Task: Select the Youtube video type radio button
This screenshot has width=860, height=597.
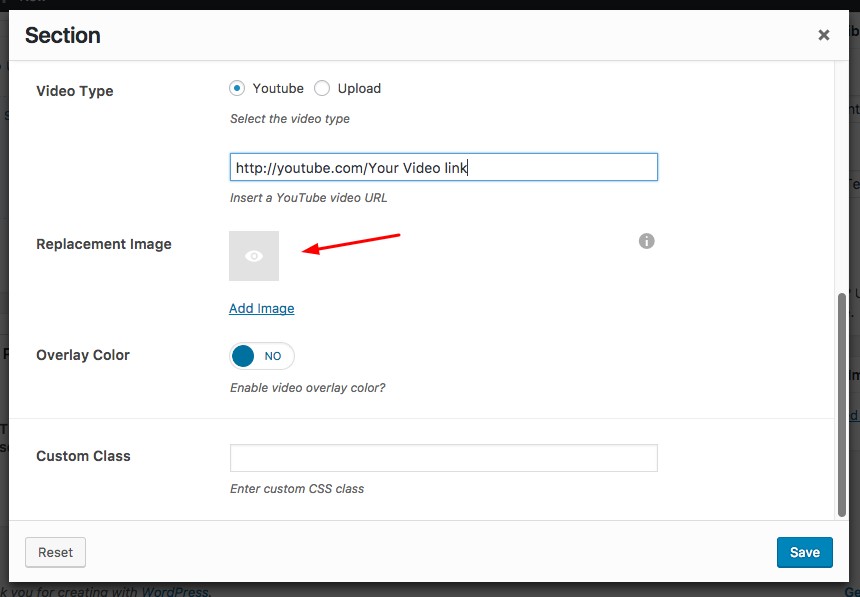Action: tap(237, 88)
